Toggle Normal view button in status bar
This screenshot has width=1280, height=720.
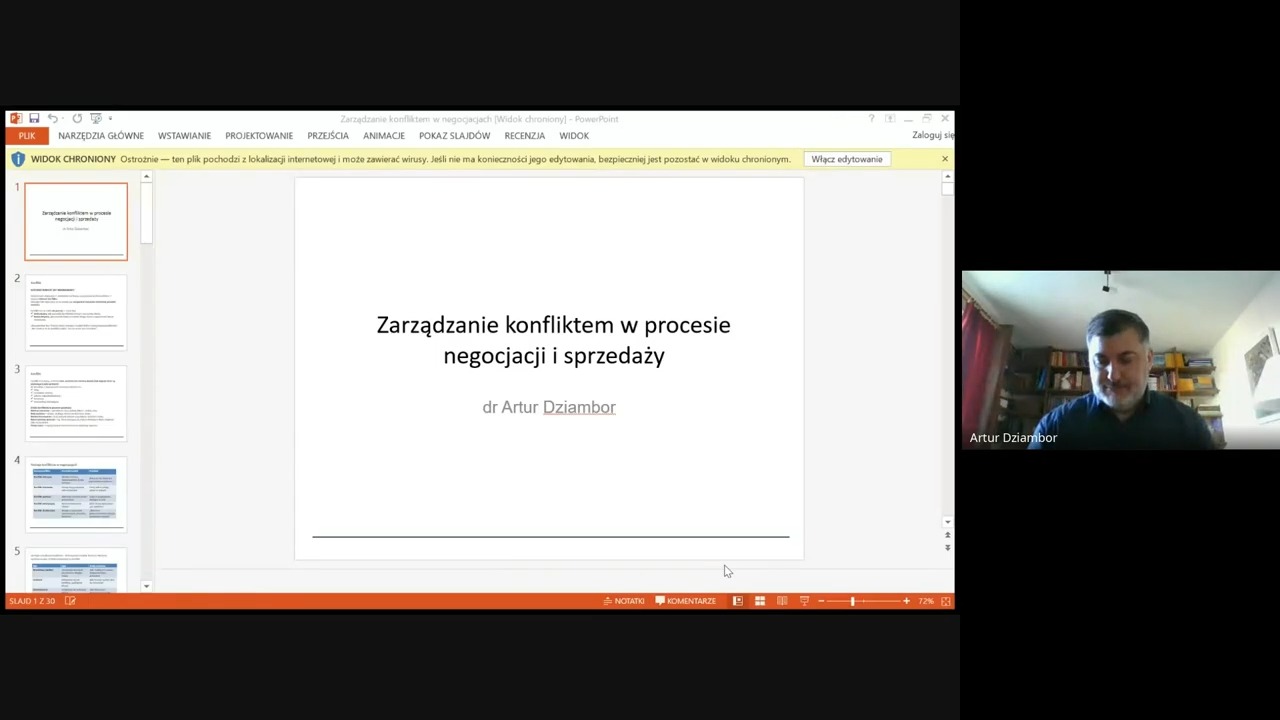click(738, 601)
